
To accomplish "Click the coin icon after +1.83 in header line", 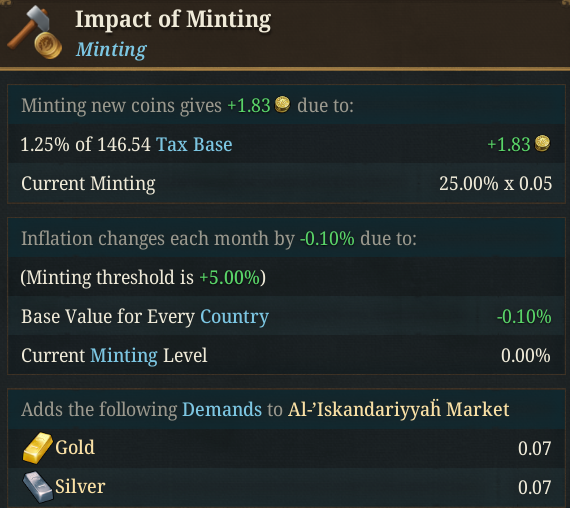I will click(x=282, y=104).
